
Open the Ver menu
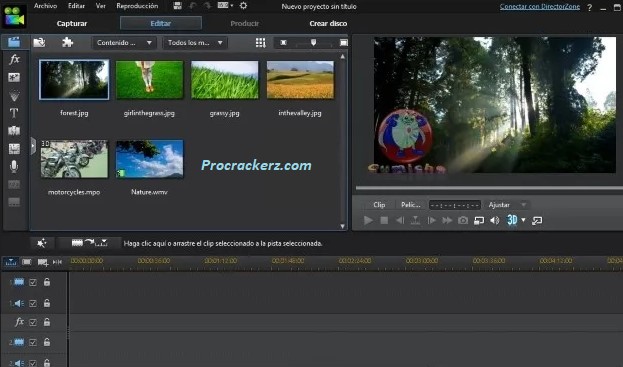[101, 6]
